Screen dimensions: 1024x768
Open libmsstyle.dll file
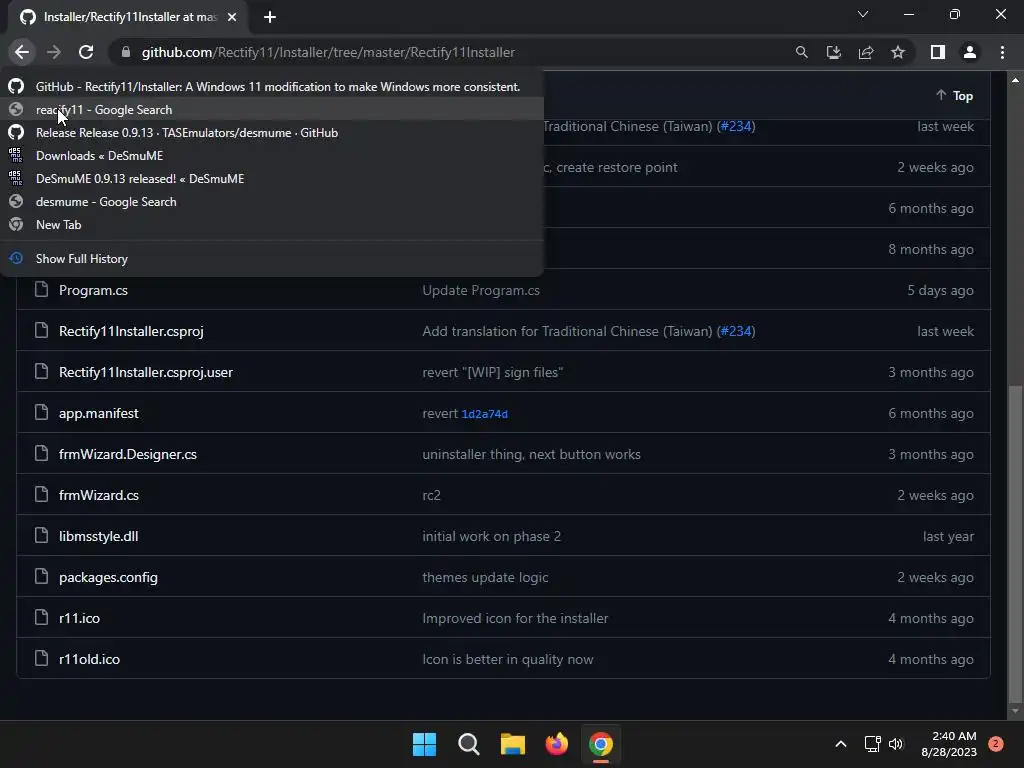point(99,536)
